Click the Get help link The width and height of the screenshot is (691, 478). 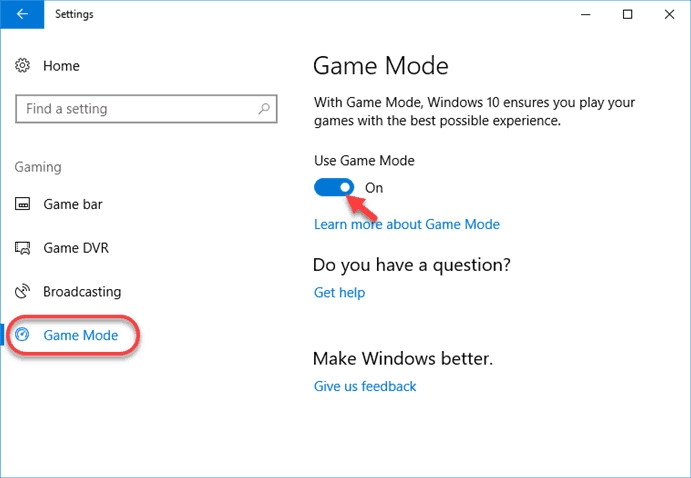point(339,293)
